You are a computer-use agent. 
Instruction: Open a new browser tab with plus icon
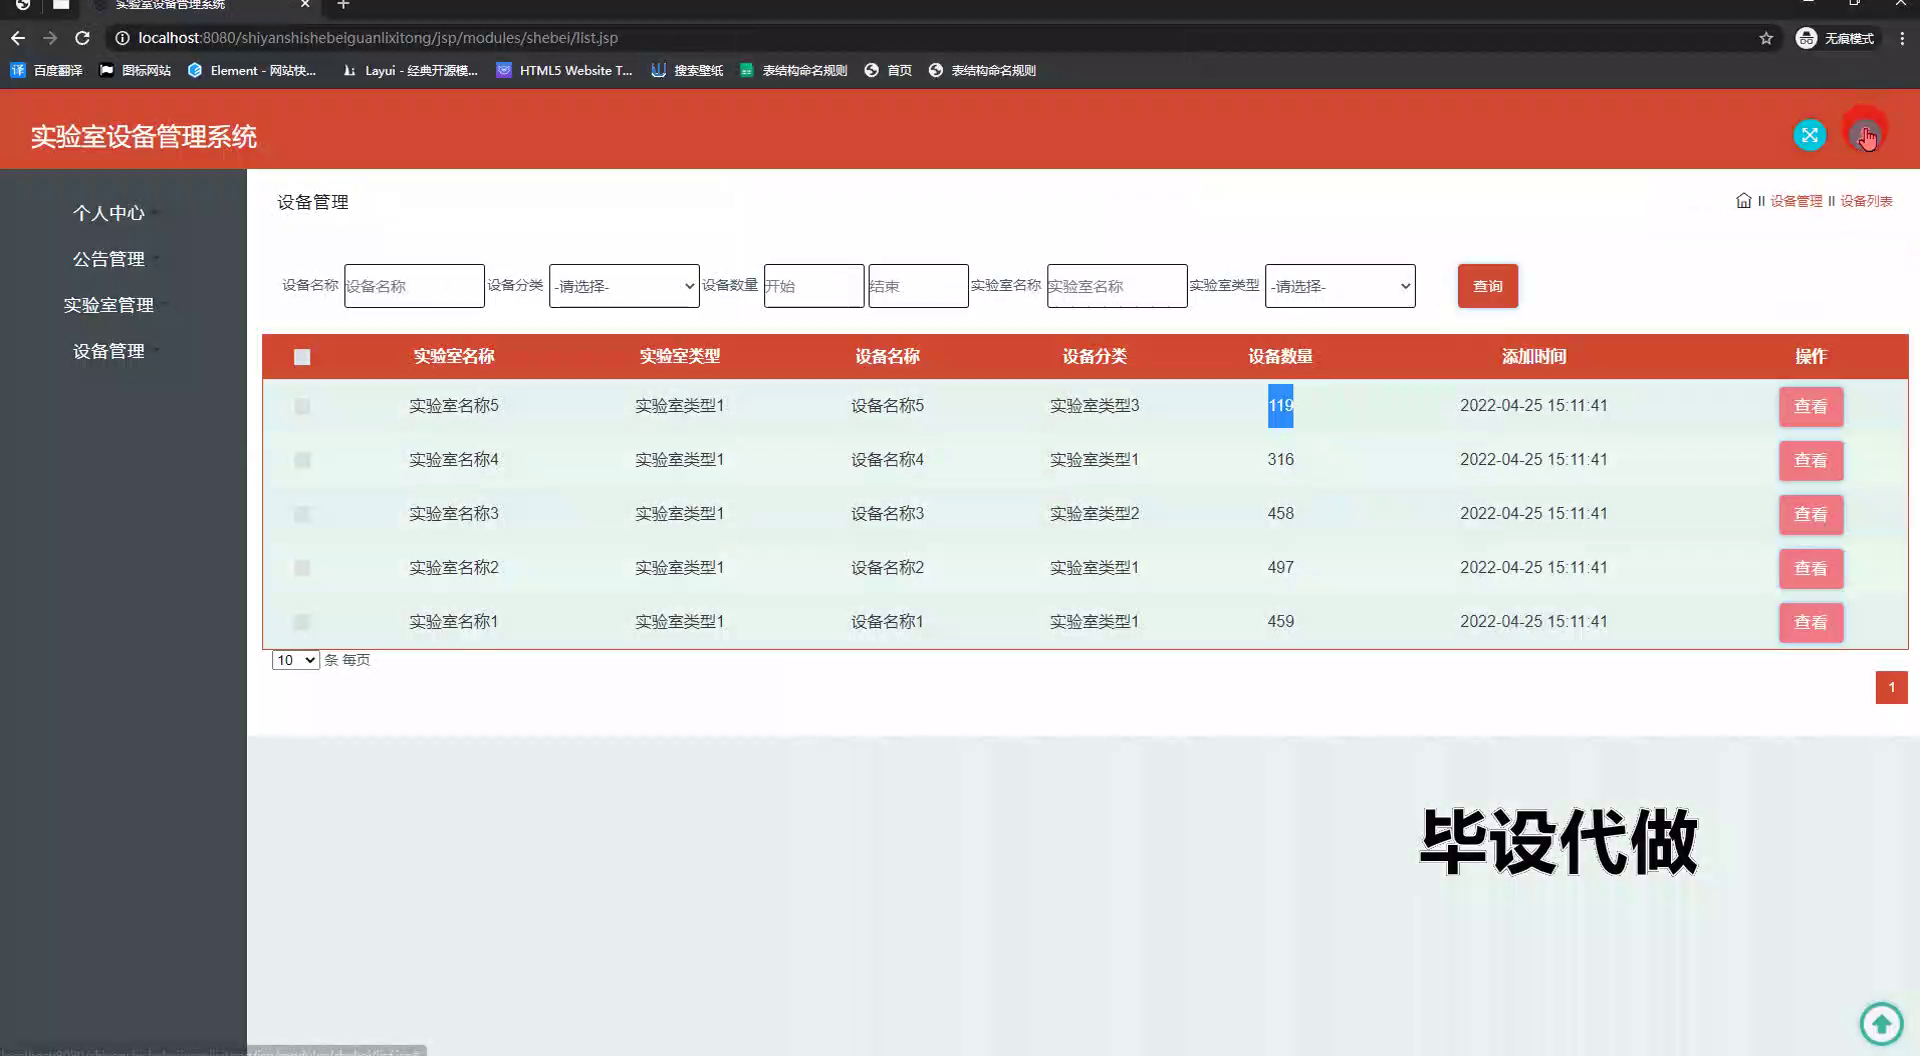coord(343,5)
